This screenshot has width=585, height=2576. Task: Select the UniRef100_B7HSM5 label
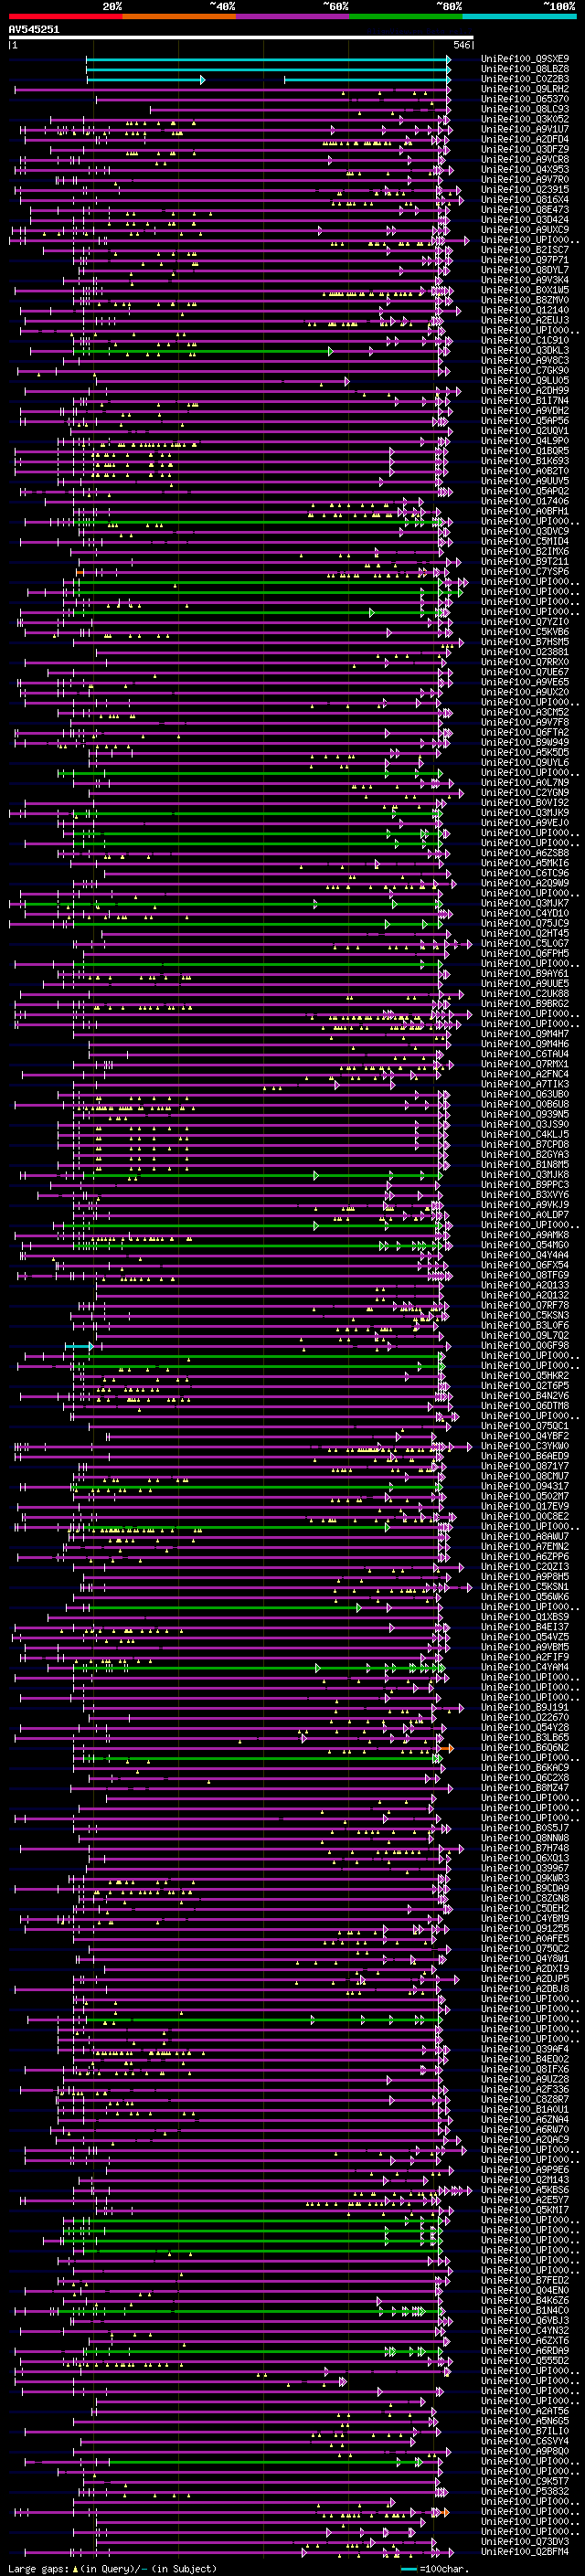pos(525,642)
